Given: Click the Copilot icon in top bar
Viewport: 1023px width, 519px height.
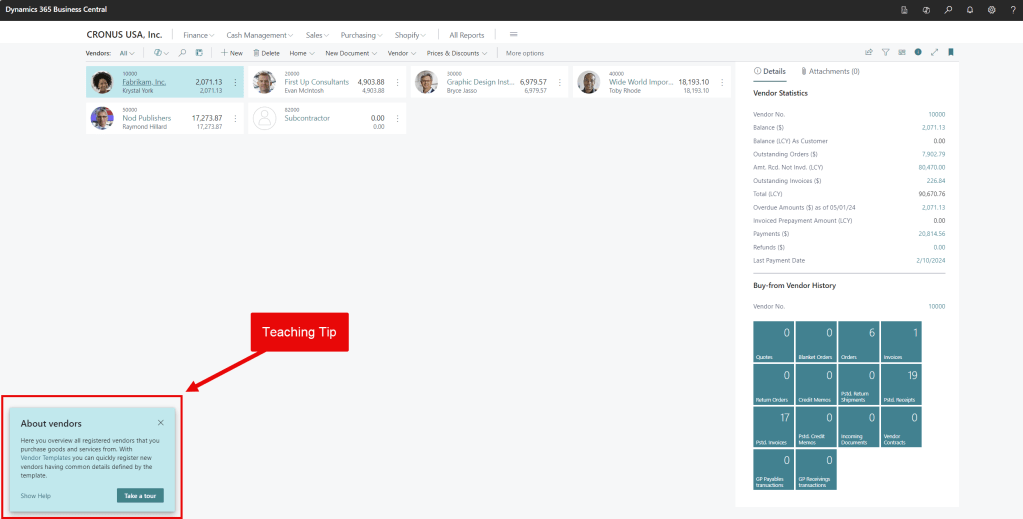Looking at the screenshot, I should 926,9.
